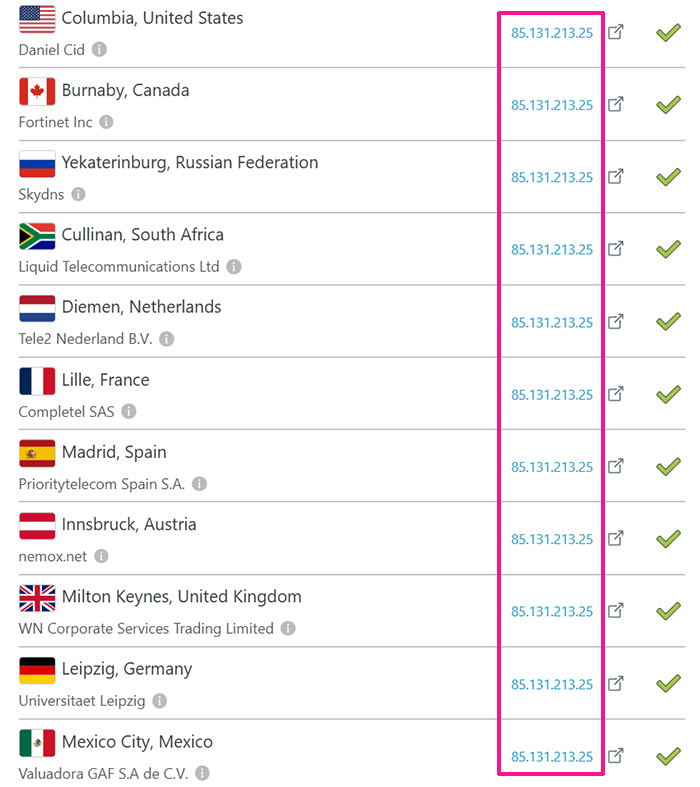Open external link icon for Innsbruck, Austria
Image resolution: width=700 pixels, height=787 pixels.
pyautogui.click(x=617, y=538)
